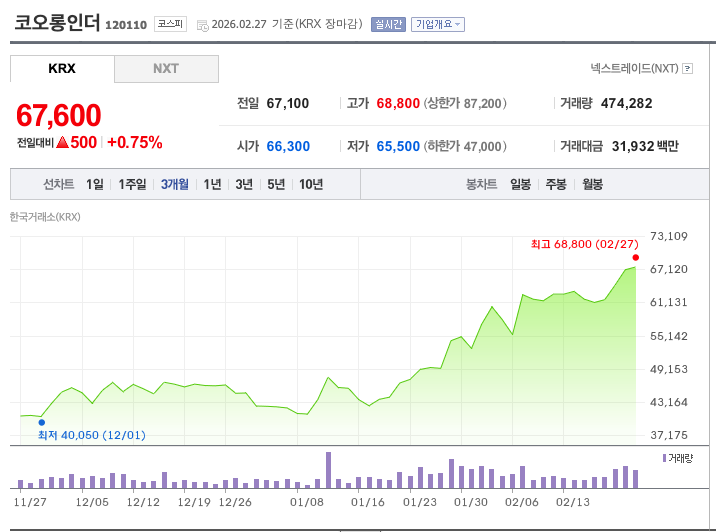
Task: Open the 넥스트레이드(NXT) help question icon
Action: coord(687,68)
